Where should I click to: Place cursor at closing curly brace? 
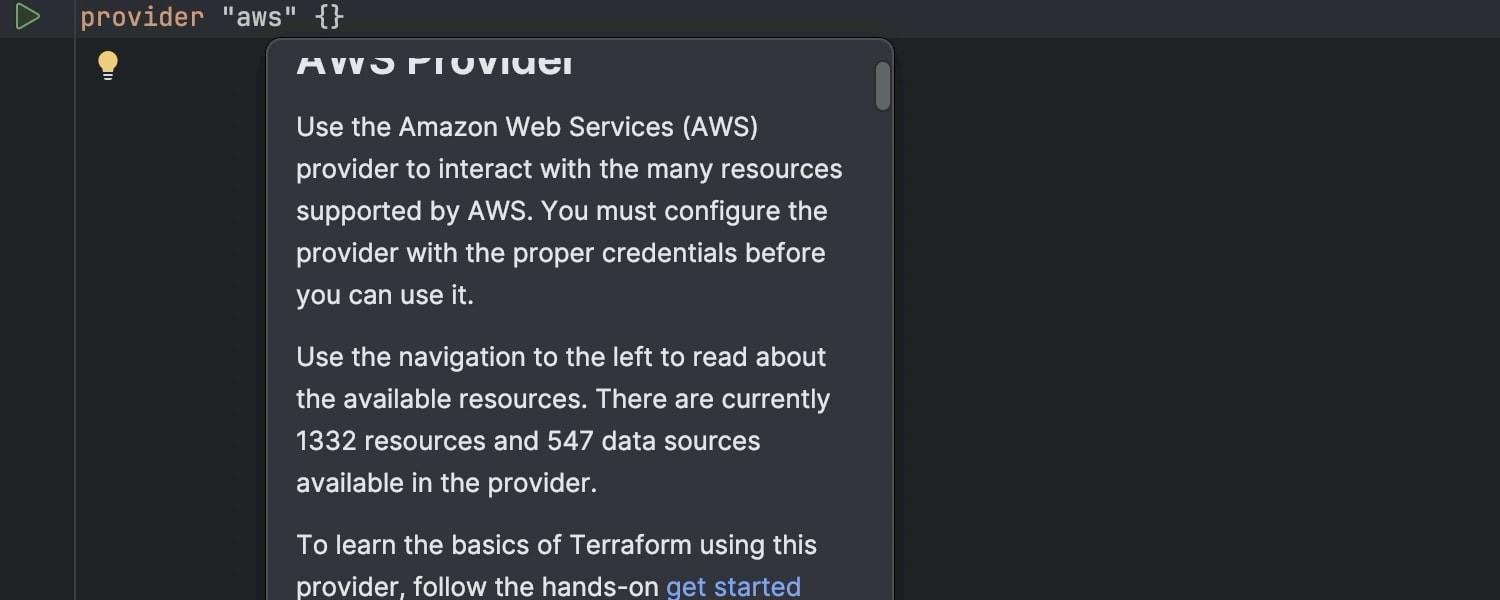[337, 18]
